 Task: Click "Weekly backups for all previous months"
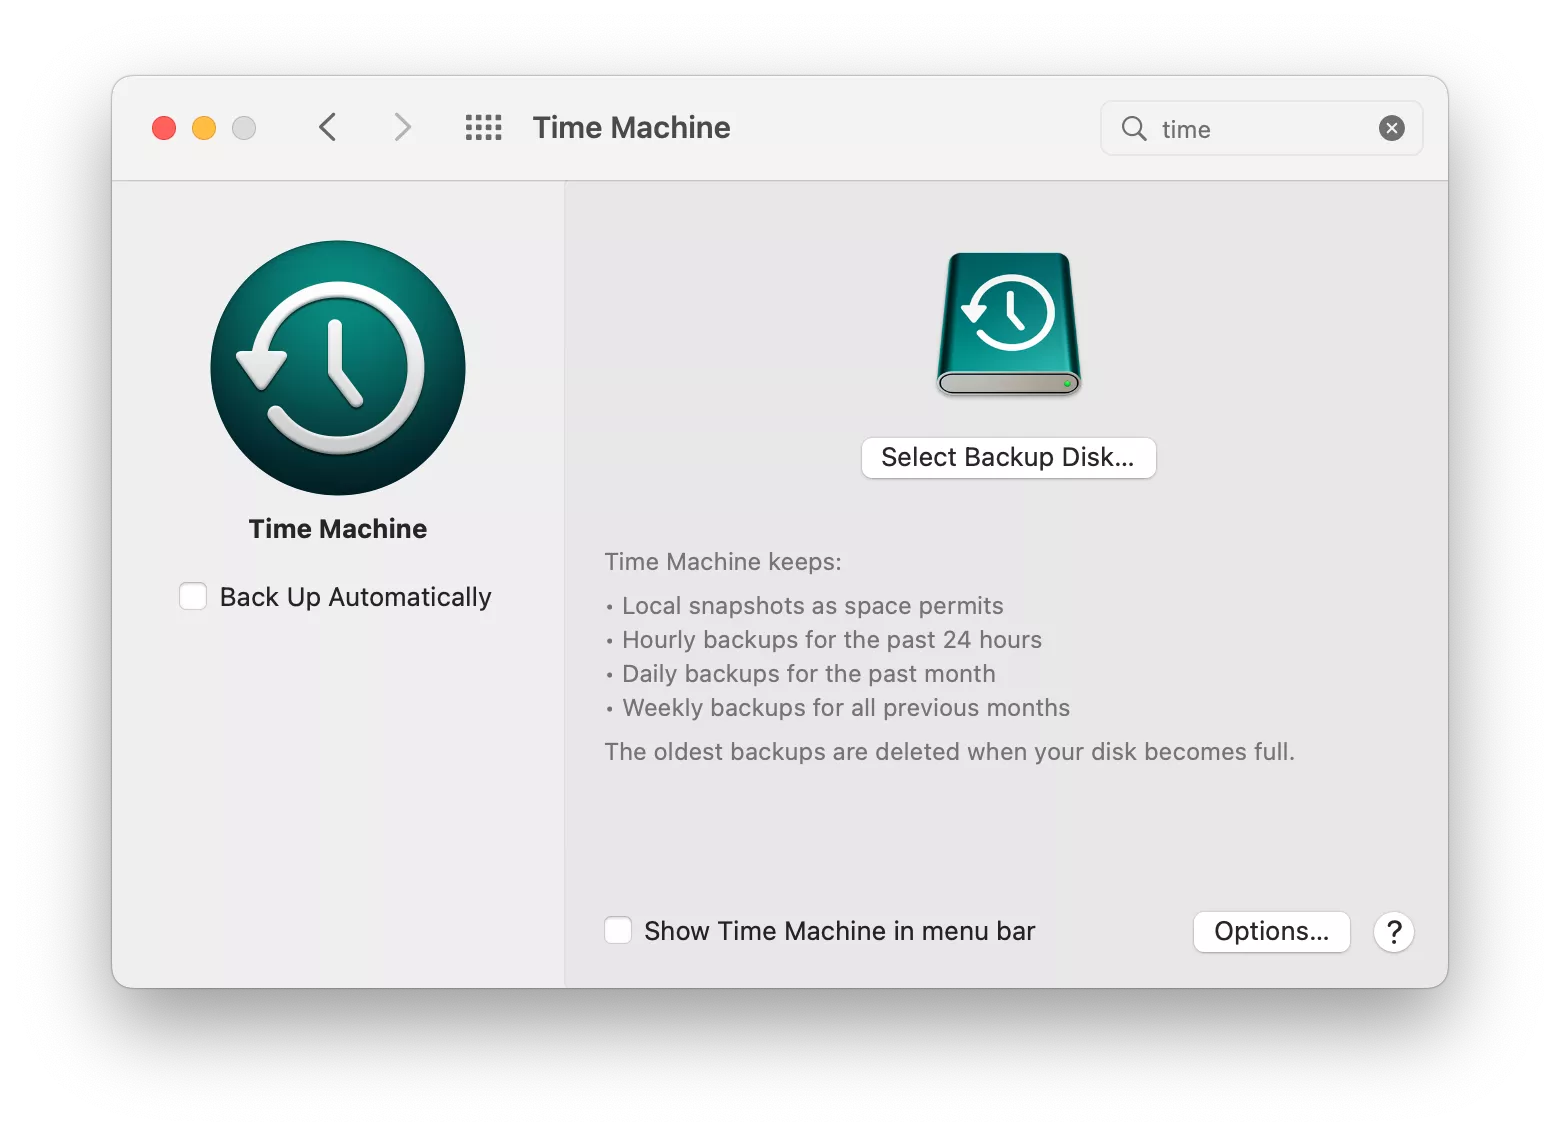pos(846,707)
